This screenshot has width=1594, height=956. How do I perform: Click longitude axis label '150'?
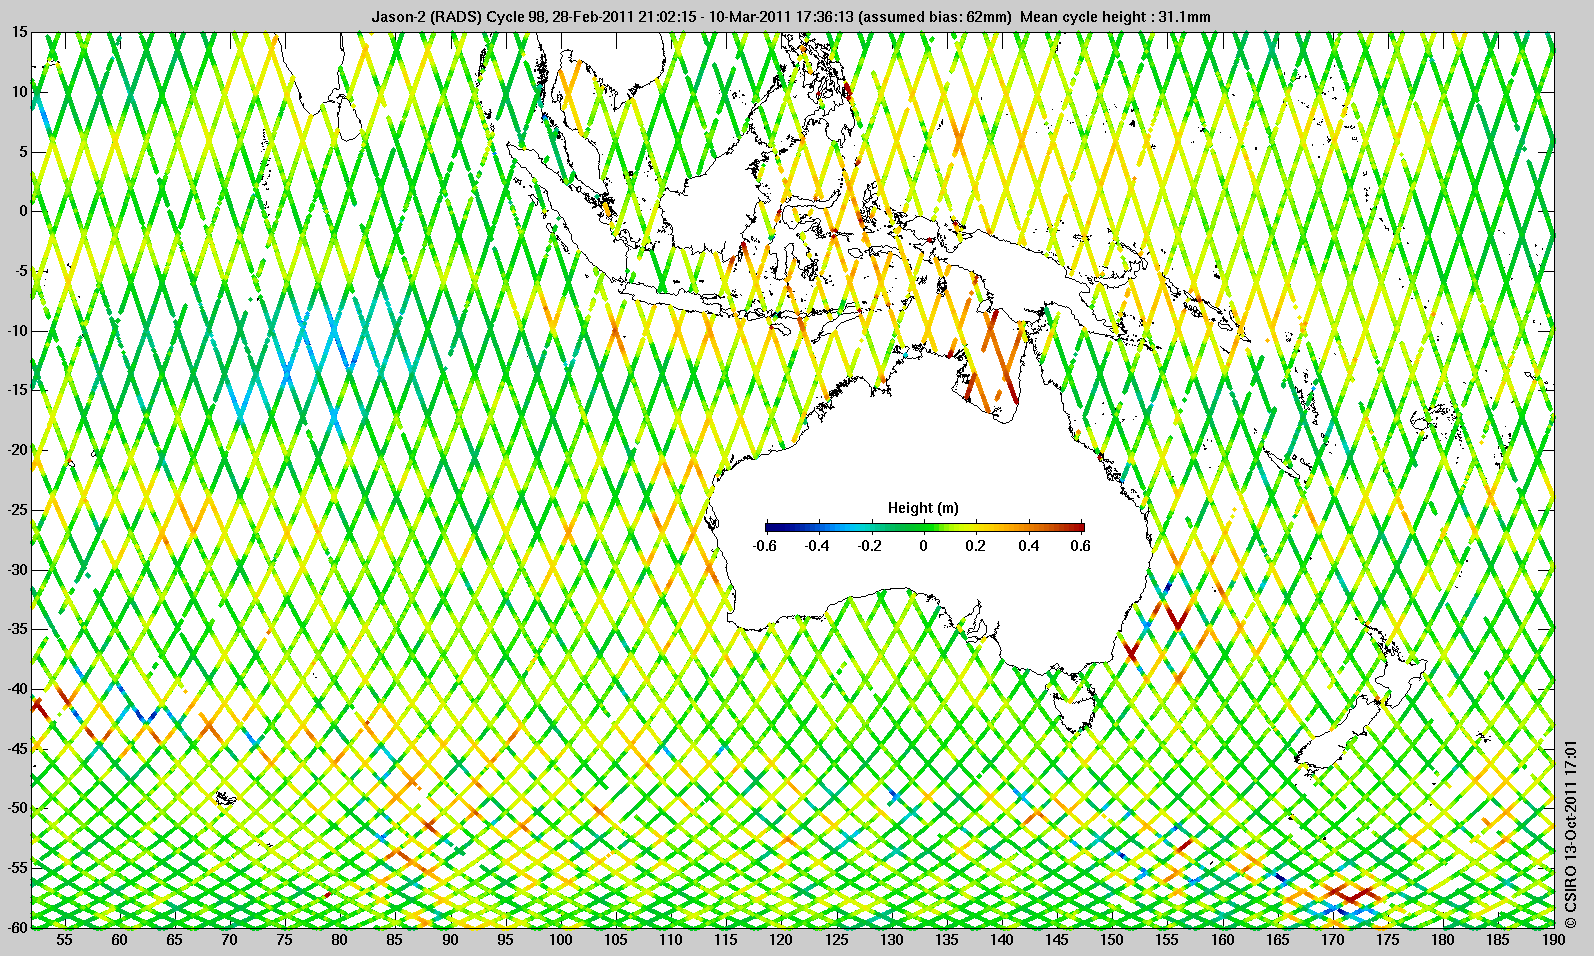1113,940
